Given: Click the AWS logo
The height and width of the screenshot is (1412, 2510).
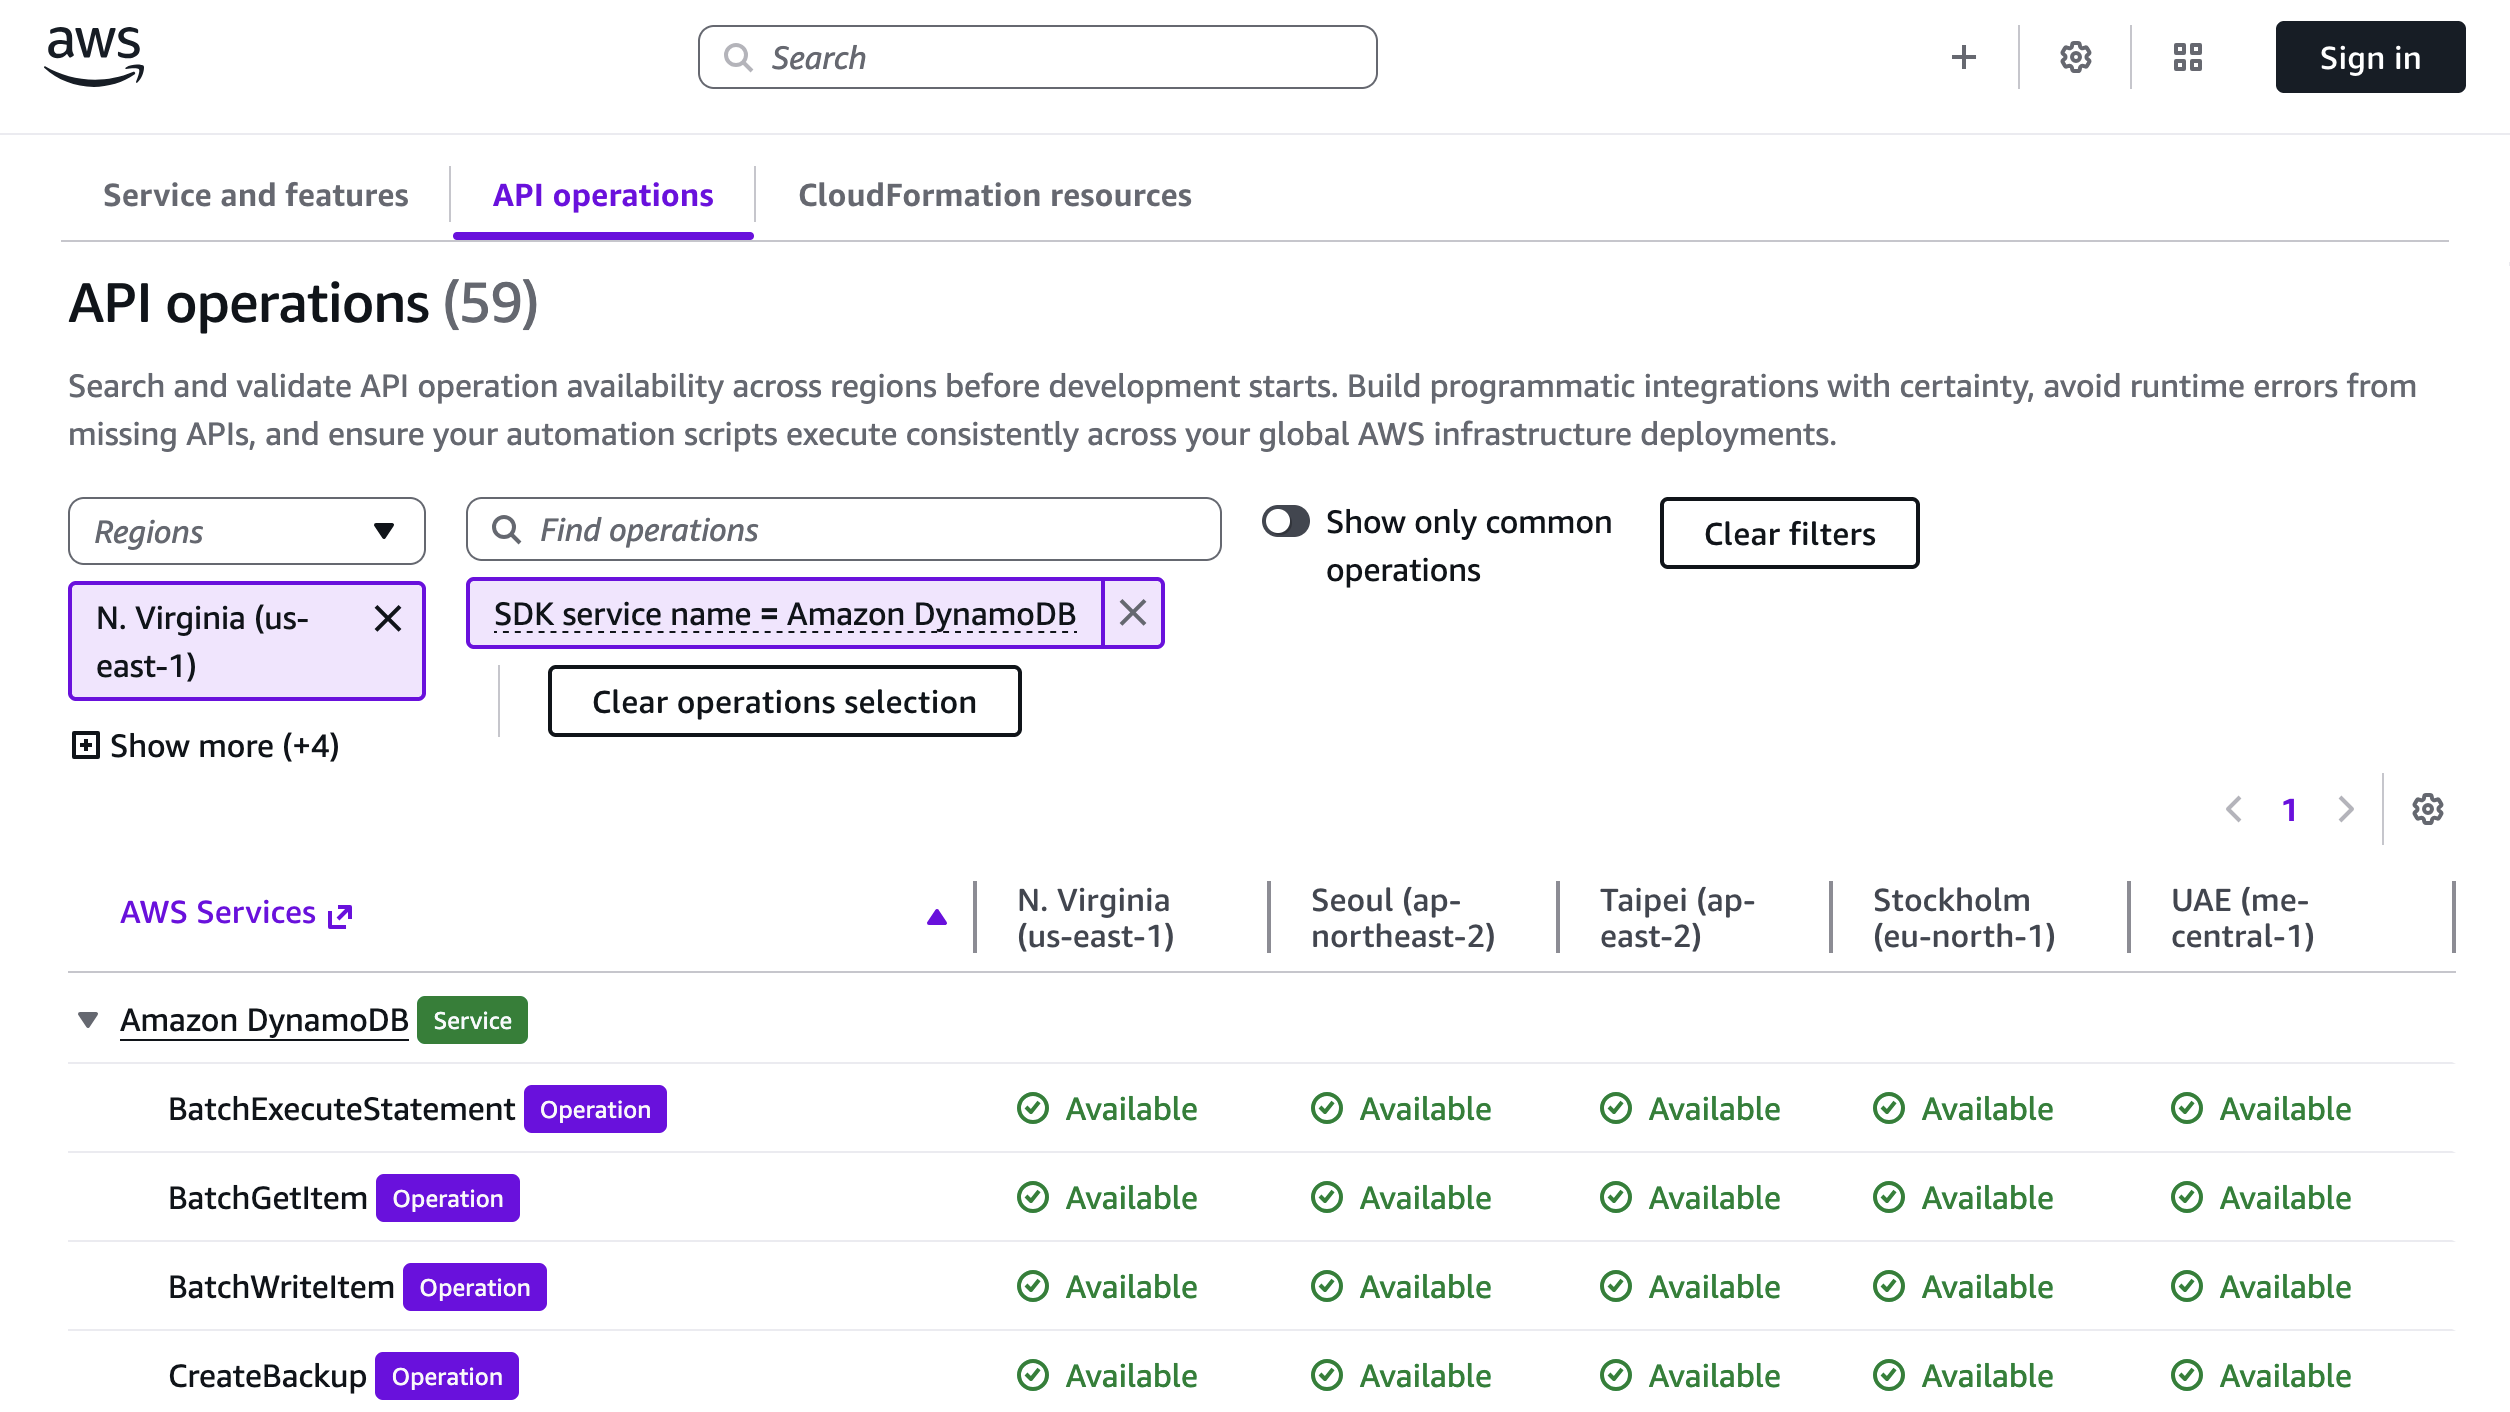Looking at the screenshot, I should coord(94,56).
